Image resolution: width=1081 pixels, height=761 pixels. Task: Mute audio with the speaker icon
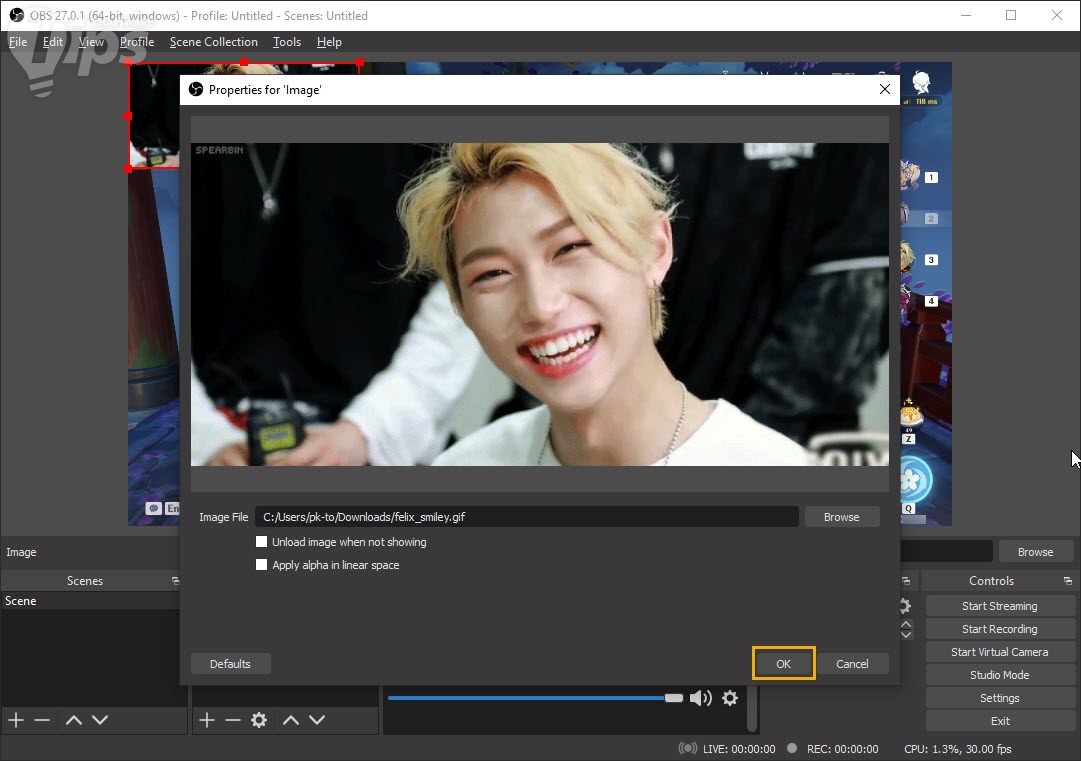[700, 698]
